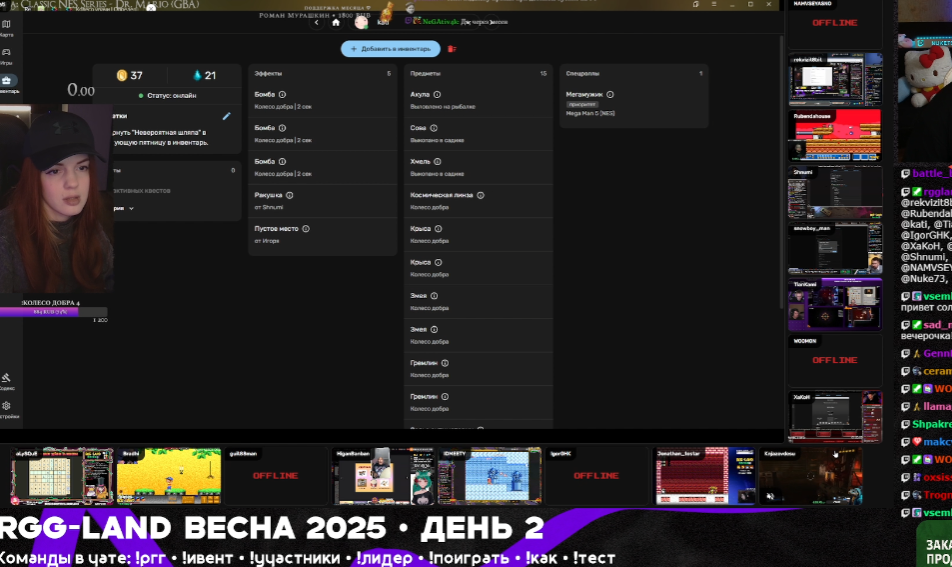Click the pencil edit icon in notes
The image size is (952, 567).
click(x=226, y=116)
